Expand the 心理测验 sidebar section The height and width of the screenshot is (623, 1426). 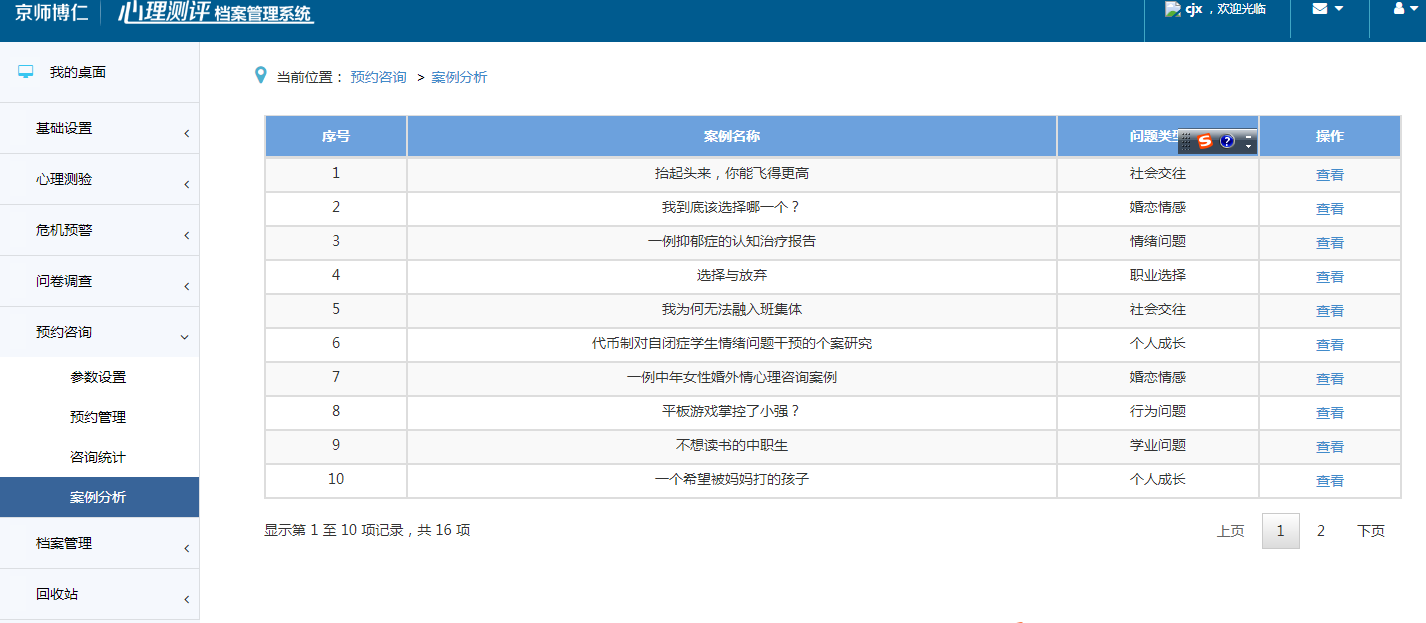coord(100,179)
